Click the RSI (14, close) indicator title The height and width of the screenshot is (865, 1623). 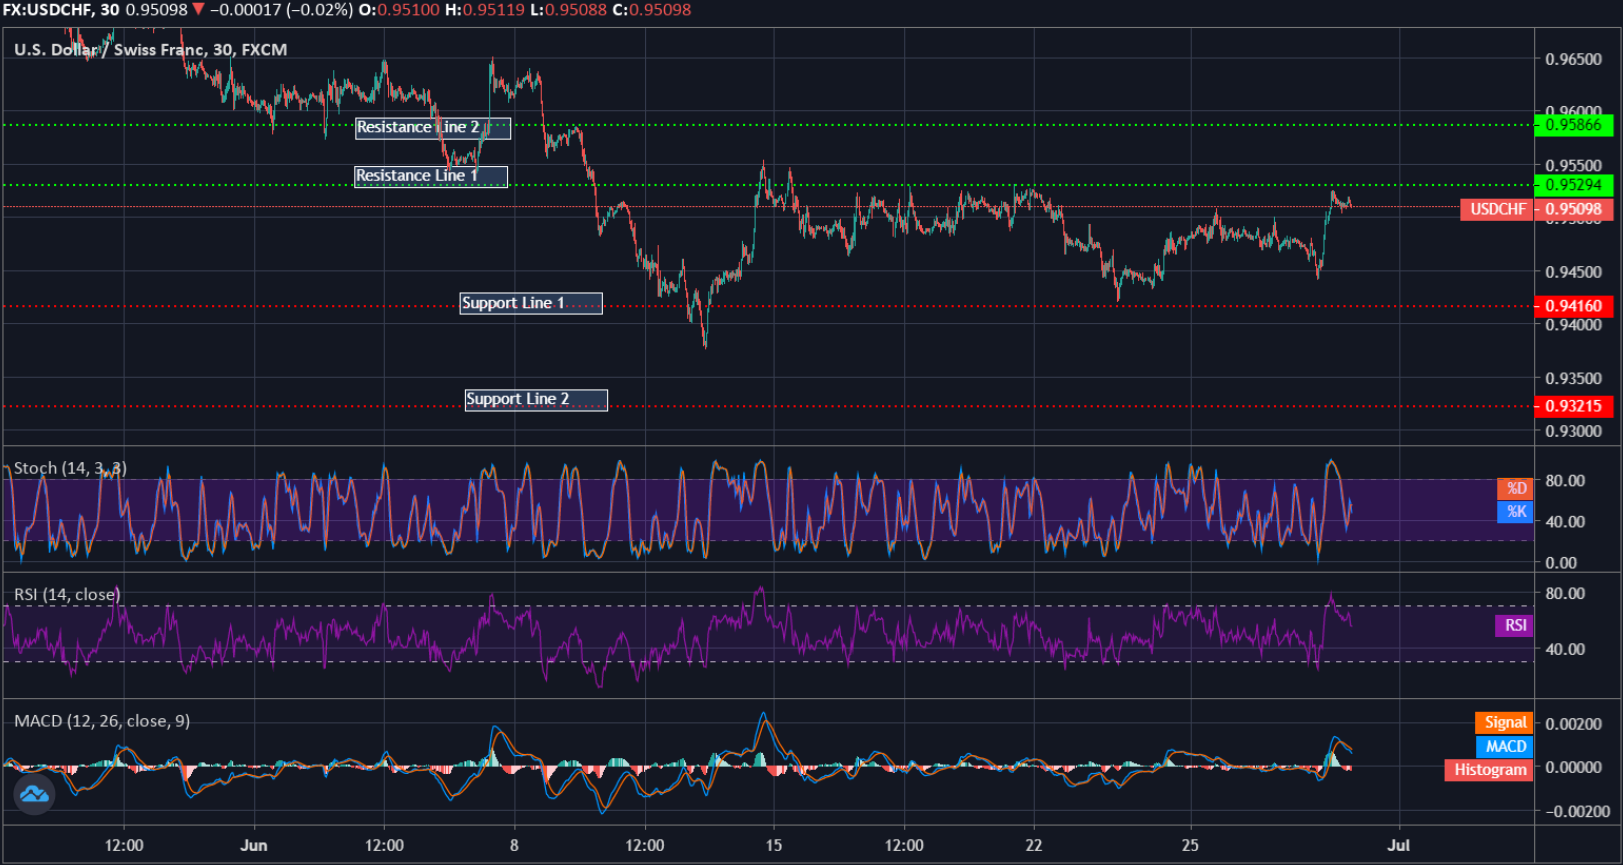click(67, 594)
